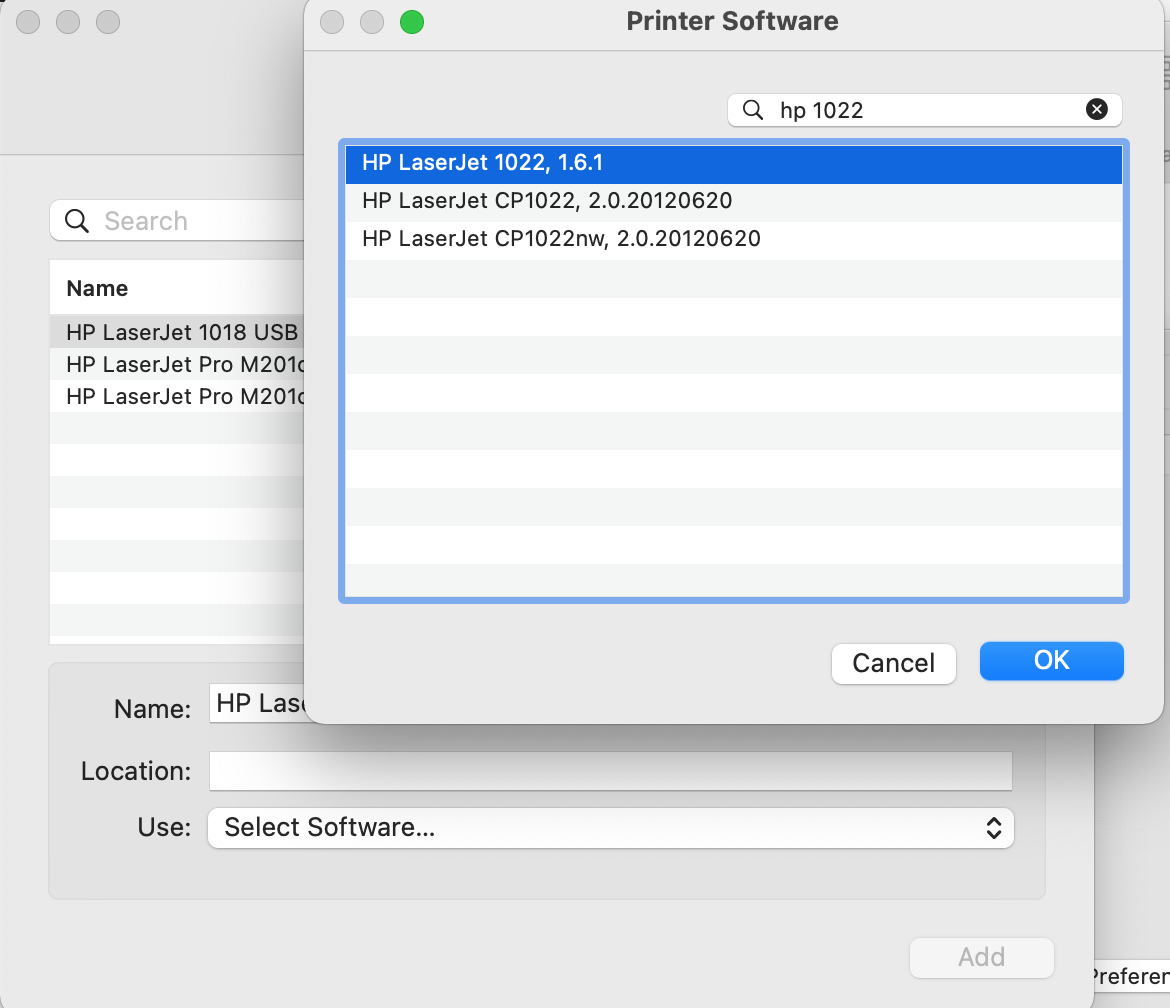Click Search field in Add Printer window

coord(178,221)
